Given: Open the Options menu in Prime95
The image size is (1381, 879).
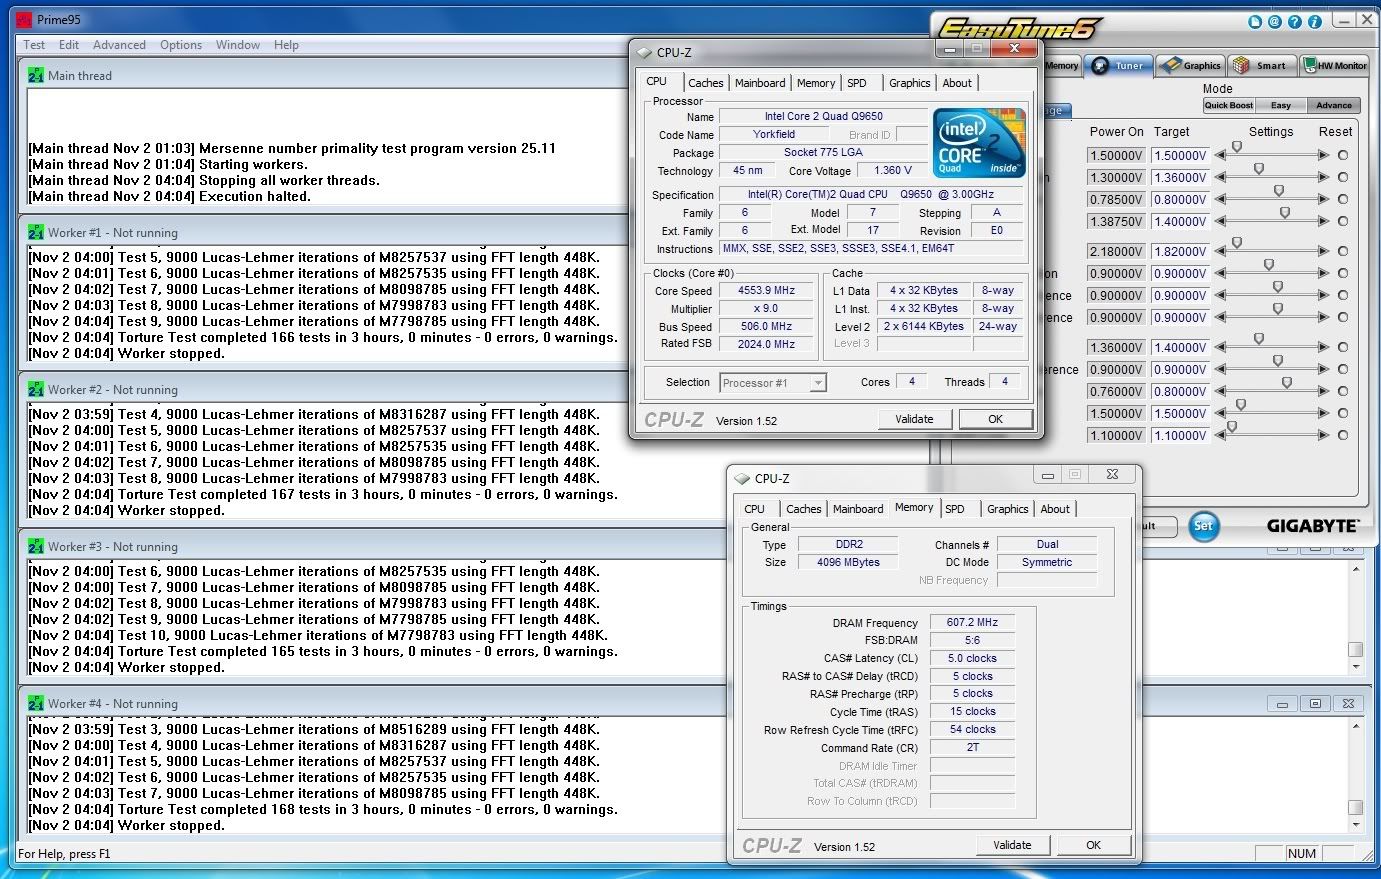Looking at the screenshot, I should [x=181, y=45].
